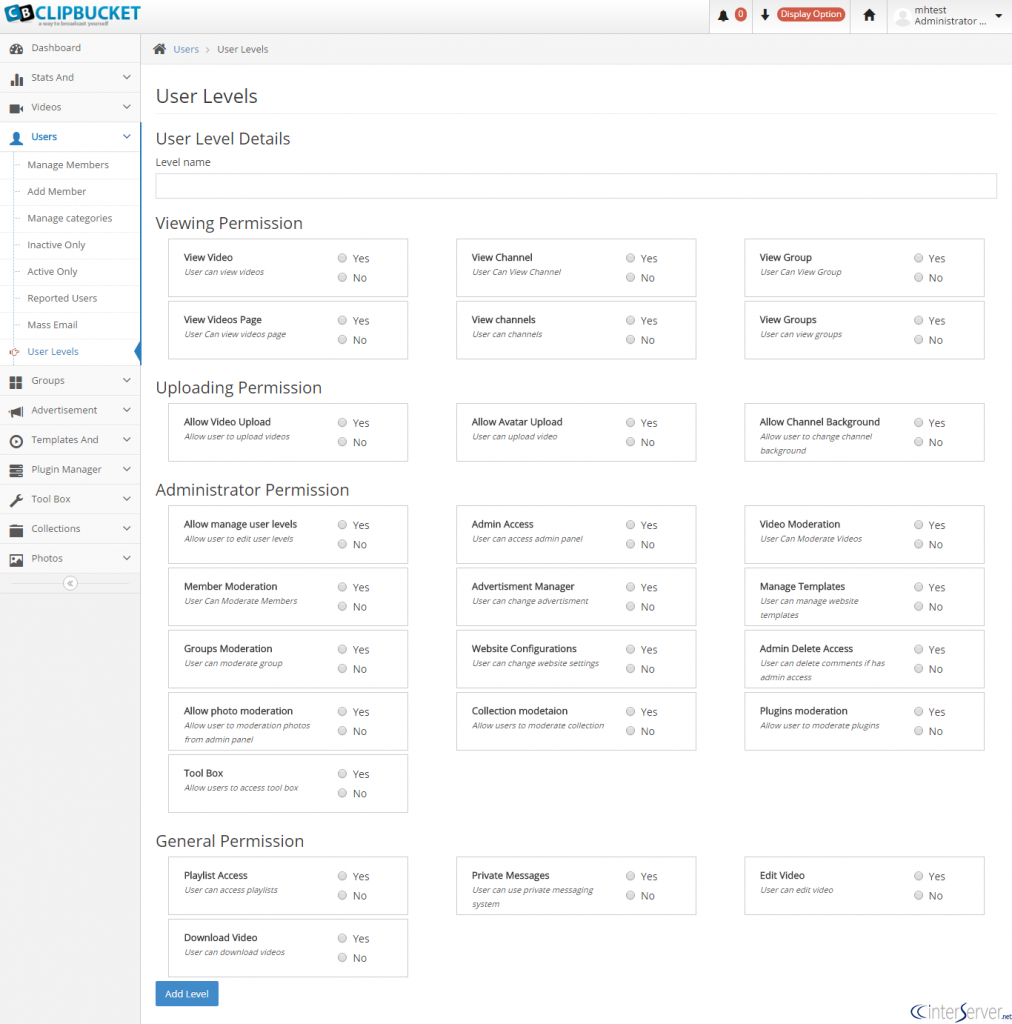Open Inactive Only submenu item
This screenshot has height=1024, width=1012.
click(56, 245)
